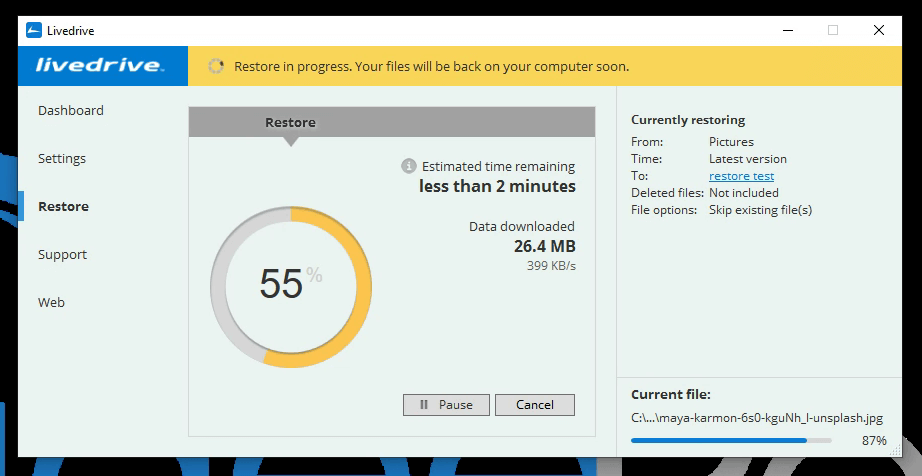Cancel the ongoing restore

pyautogui.click(x=535, y=405)
